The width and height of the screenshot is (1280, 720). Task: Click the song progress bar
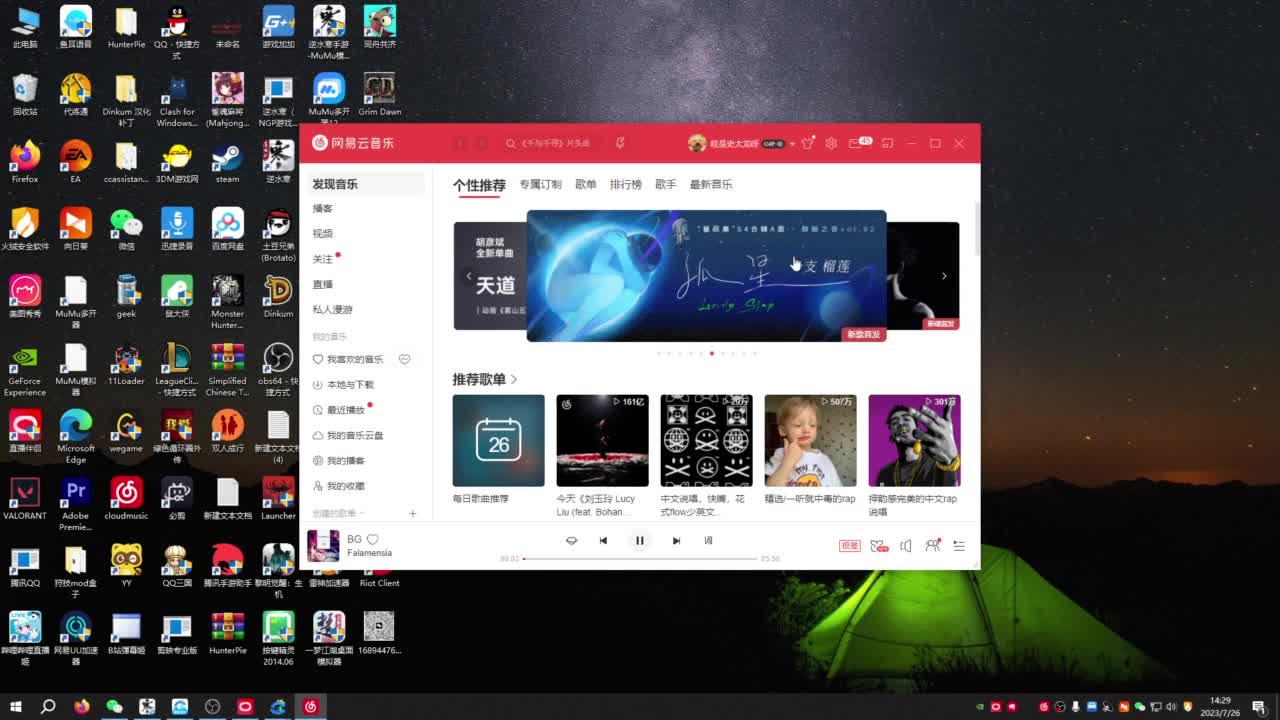click(640, 558)
